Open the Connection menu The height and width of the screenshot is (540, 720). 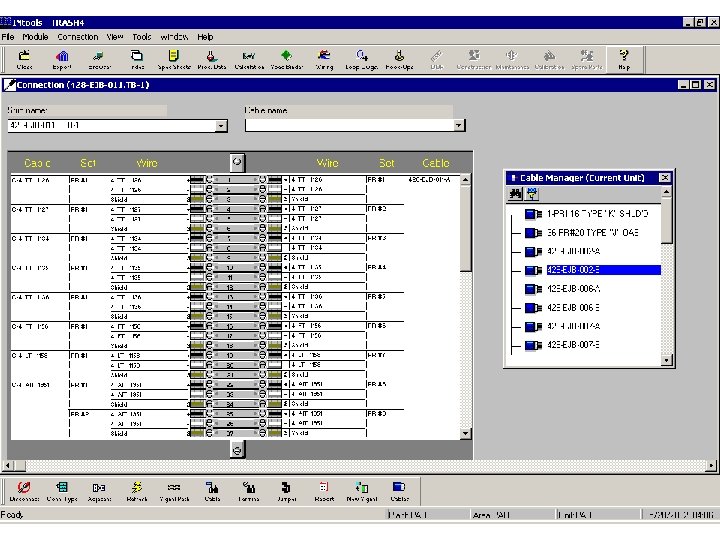click(78, 37)
